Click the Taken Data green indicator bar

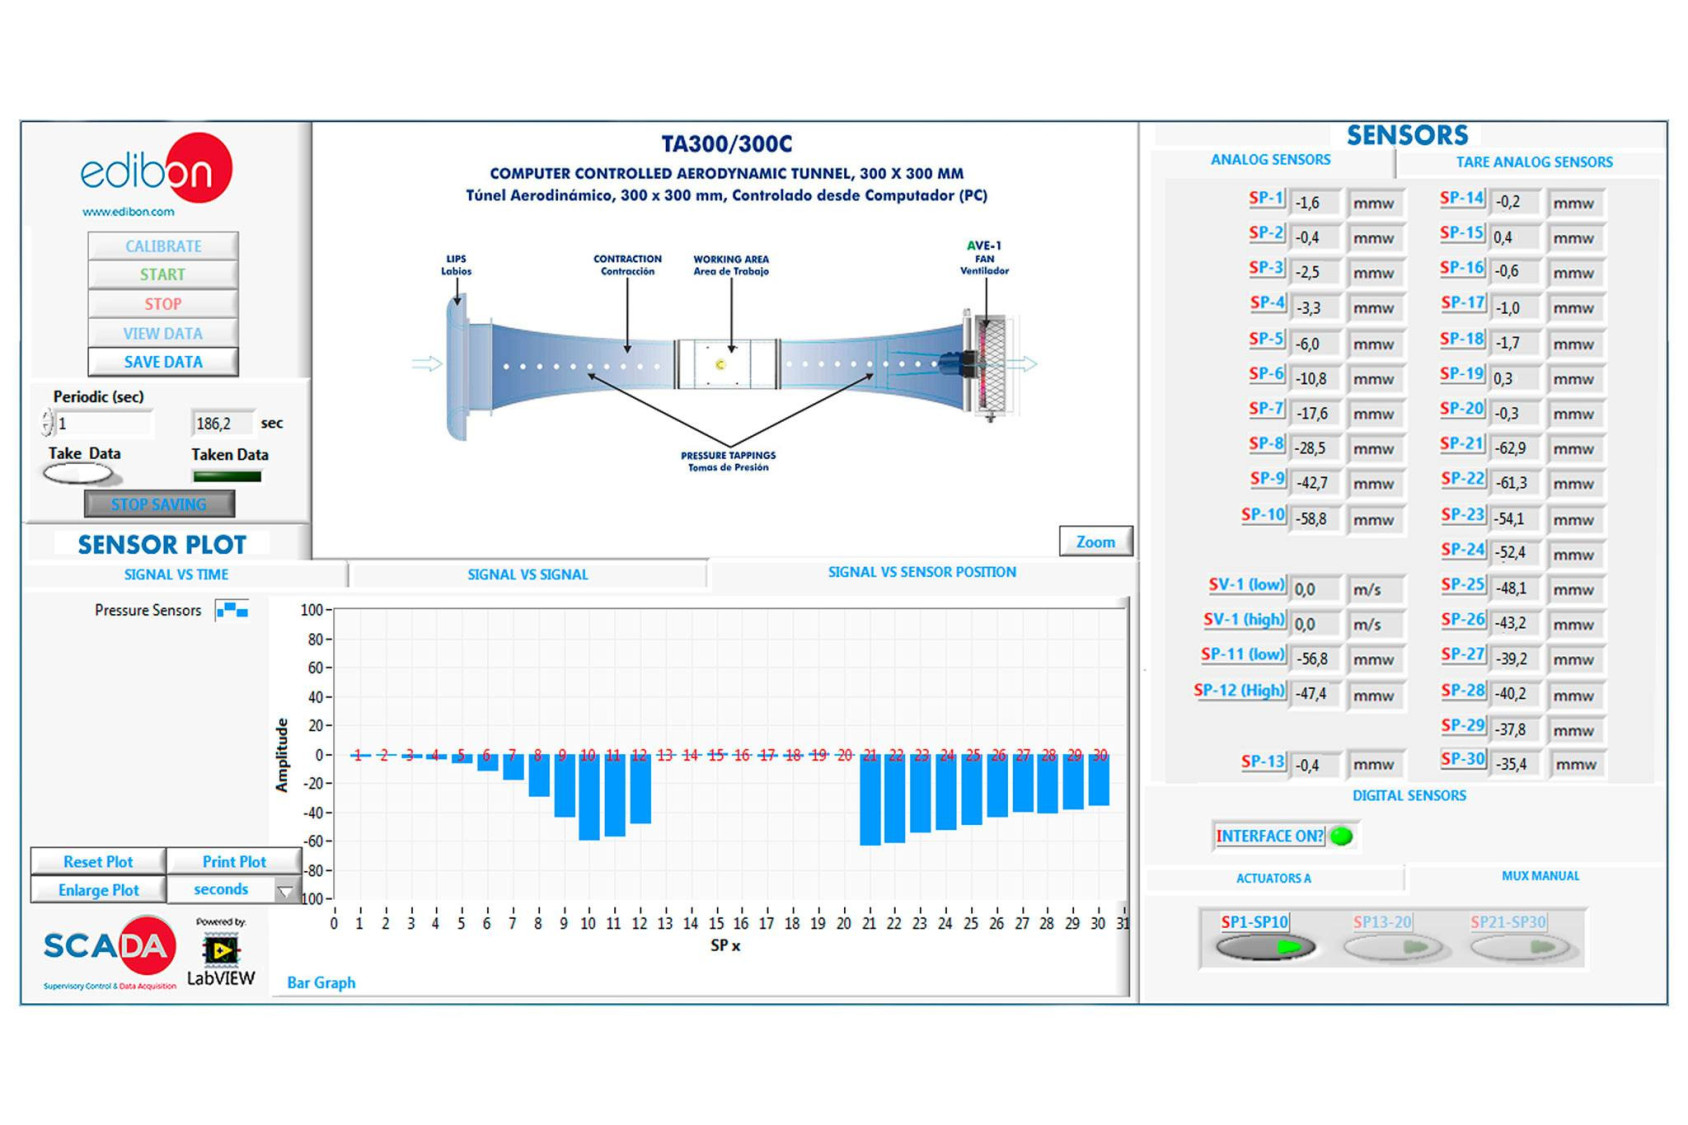click(x=227, y=477)
